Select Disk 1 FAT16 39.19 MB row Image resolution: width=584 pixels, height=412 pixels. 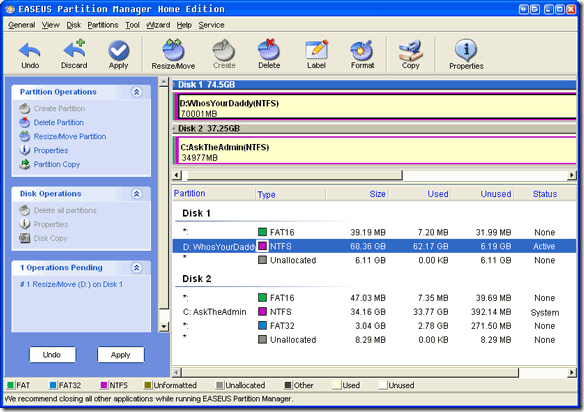click(x=374, y=232)
